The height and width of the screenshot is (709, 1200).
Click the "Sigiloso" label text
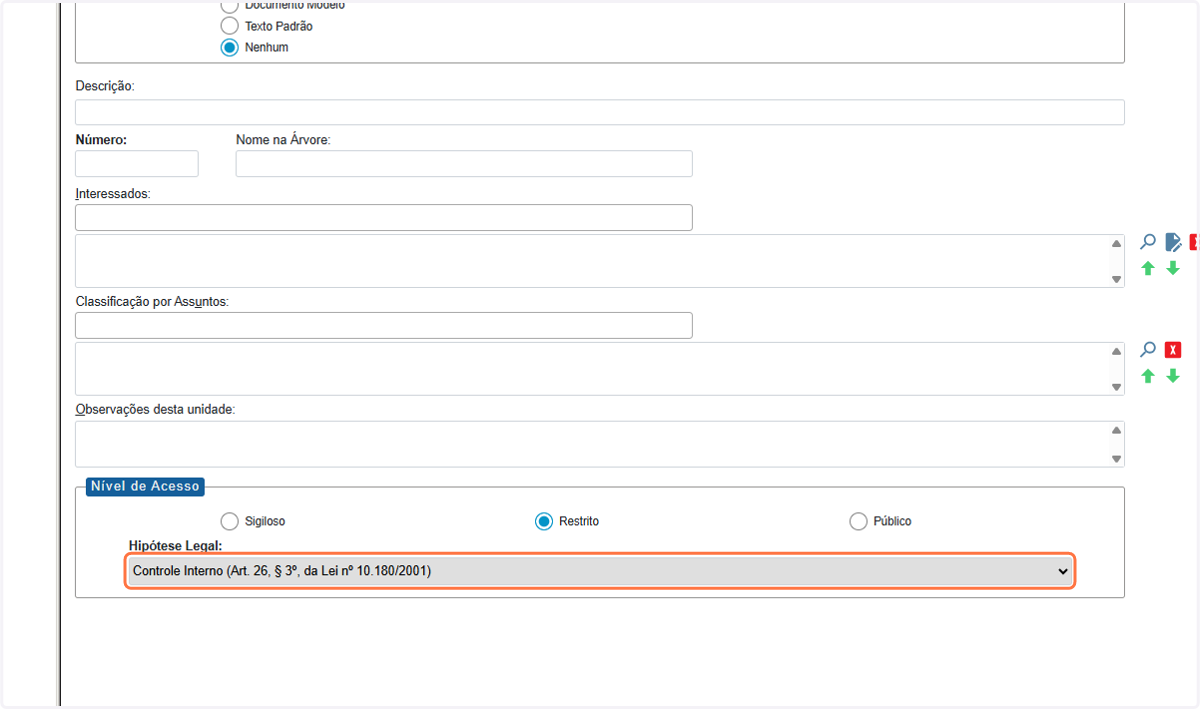point(265,521)
